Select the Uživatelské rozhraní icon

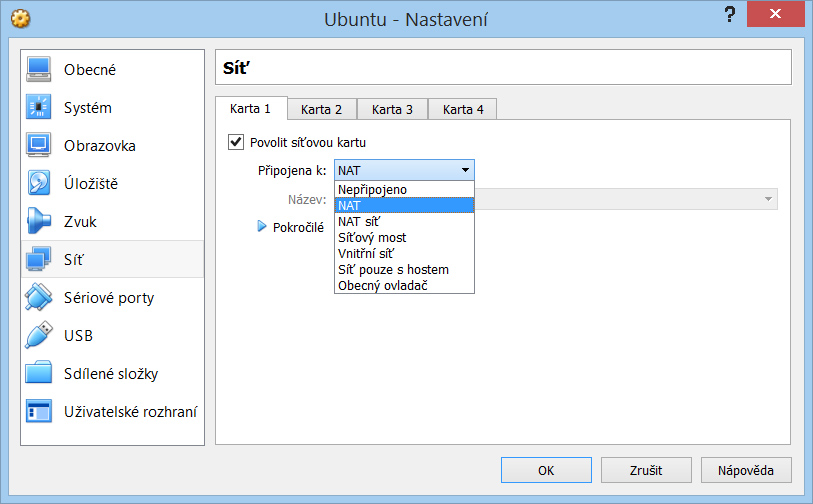pyautogui.click(x=38, y=411)
